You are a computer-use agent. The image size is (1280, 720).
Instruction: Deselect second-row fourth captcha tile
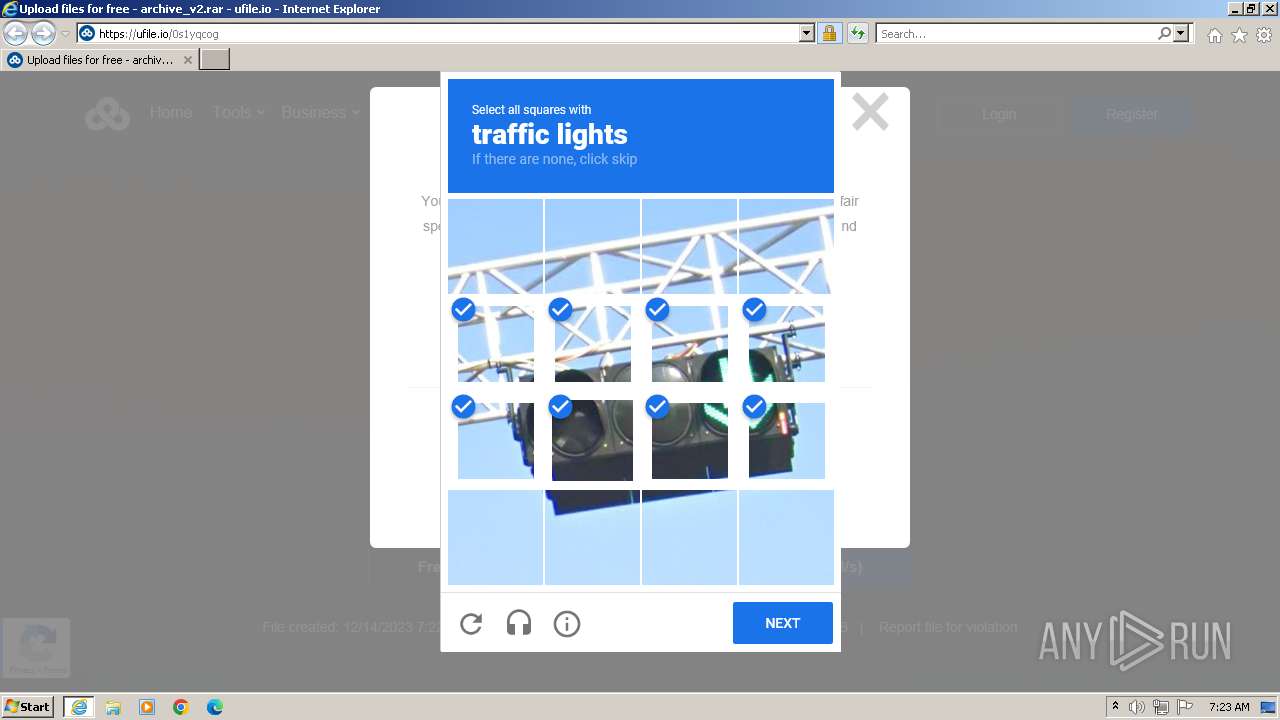pyautogui.click(x=786, y=343)
